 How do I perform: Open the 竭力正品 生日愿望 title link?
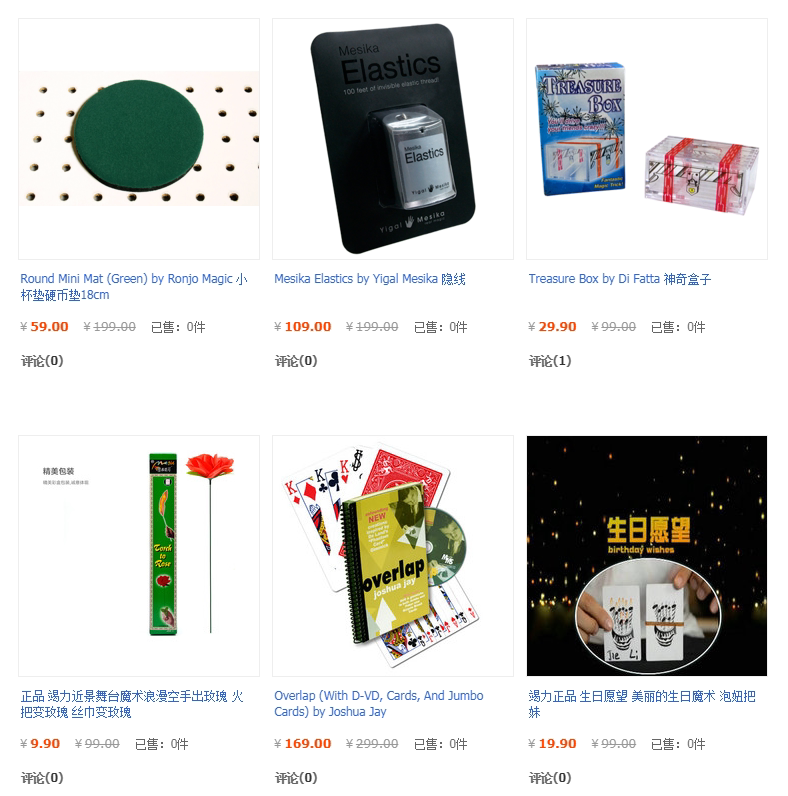pyautogui.click(x=642, y=704)
